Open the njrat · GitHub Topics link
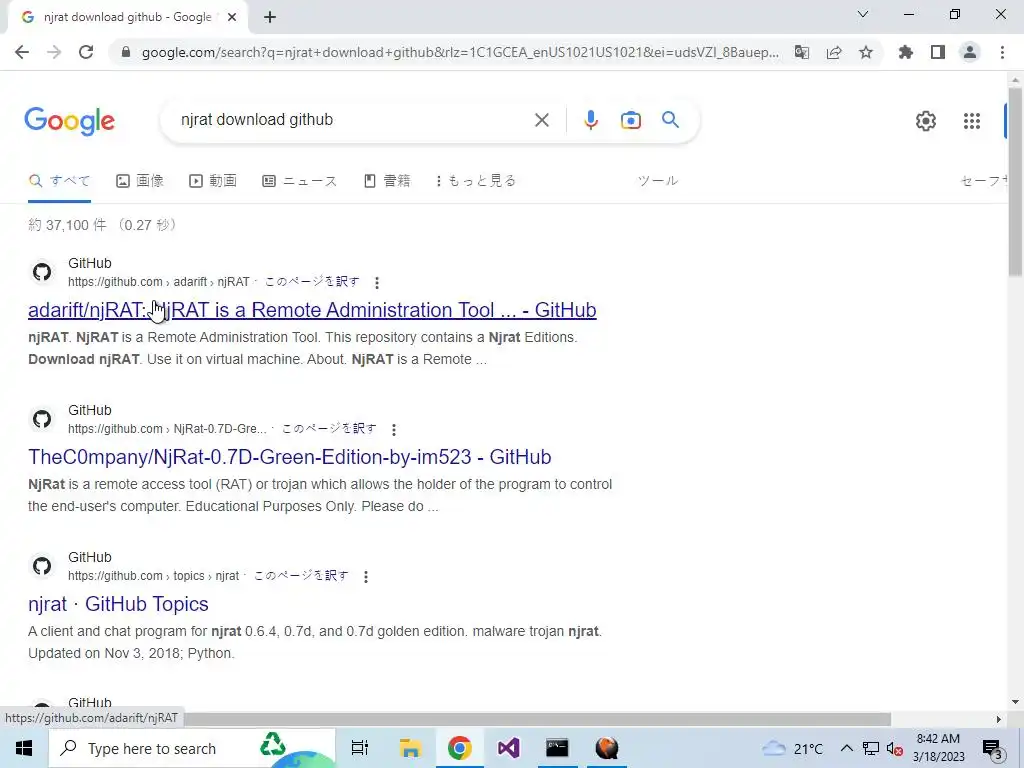This screenshot has height=768, width=1024. pos(118,604)
